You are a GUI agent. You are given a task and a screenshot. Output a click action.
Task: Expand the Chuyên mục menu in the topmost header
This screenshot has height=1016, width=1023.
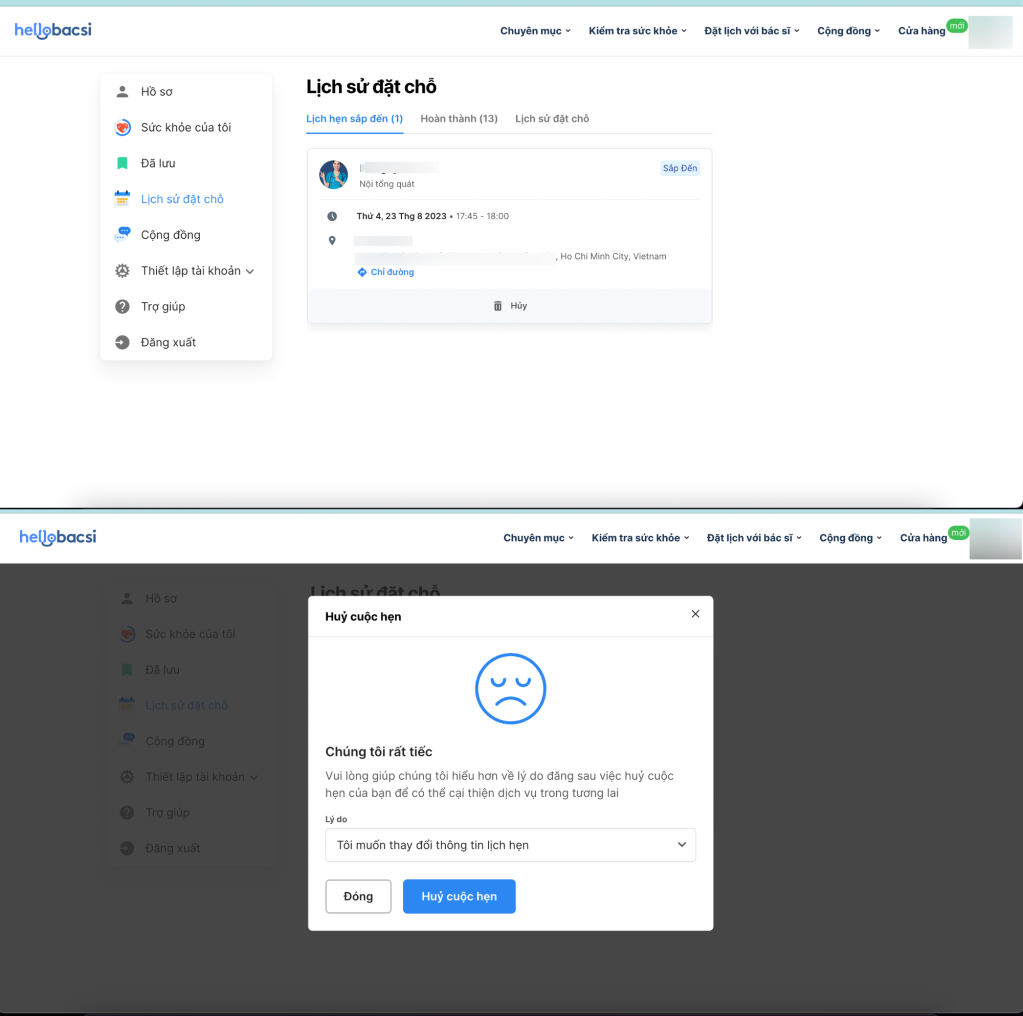pos(535,31)
